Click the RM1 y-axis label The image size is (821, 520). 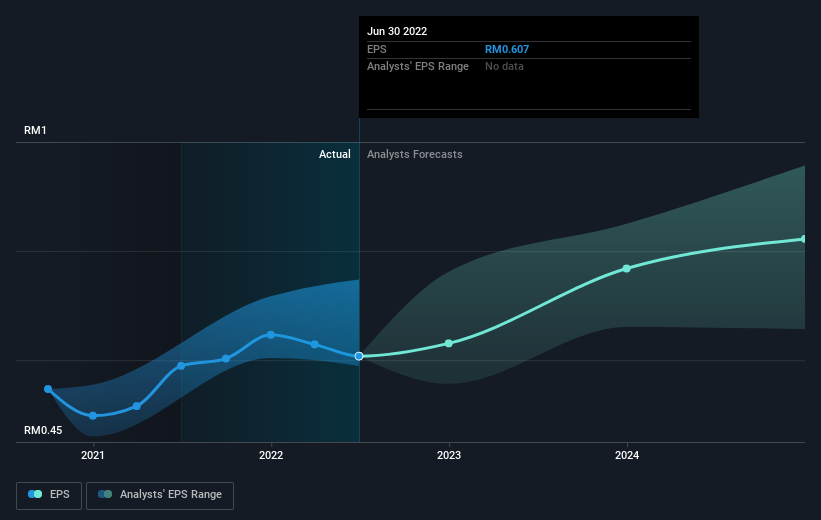(x=35, y=130)
